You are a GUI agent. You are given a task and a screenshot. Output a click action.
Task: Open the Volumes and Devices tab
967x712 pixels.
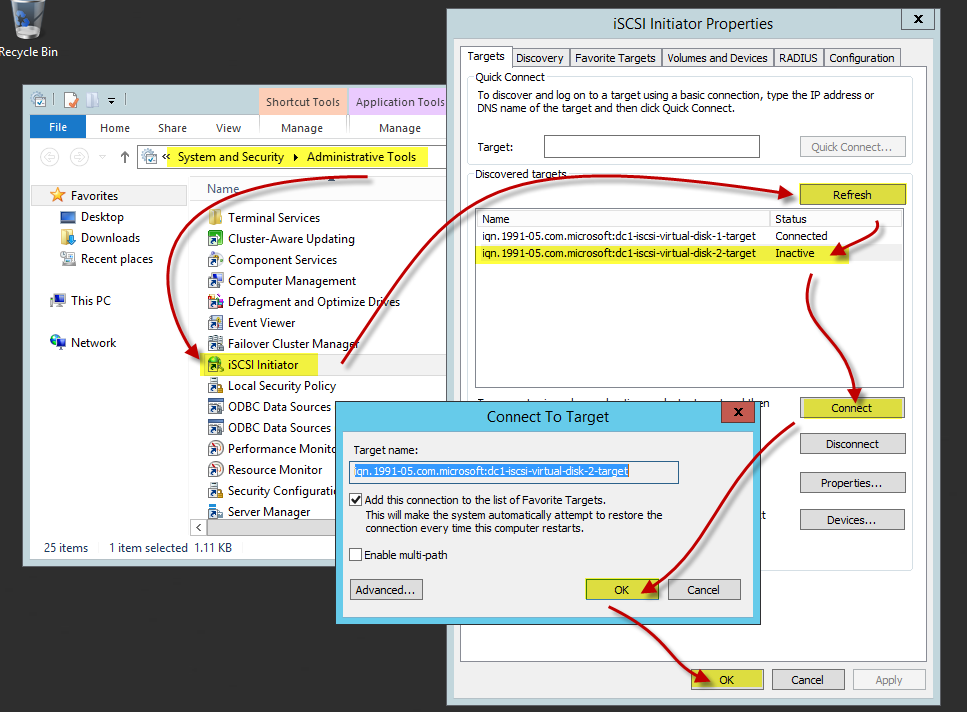tap(717, 58)
